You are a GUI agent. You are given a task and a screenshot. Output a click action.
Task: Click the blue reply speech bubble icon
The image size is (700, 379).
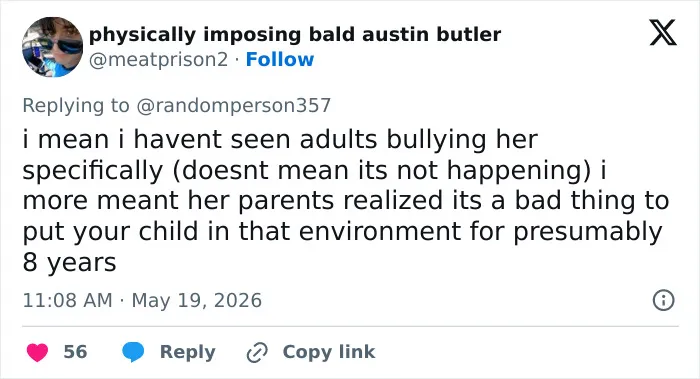tap(133, 352)
